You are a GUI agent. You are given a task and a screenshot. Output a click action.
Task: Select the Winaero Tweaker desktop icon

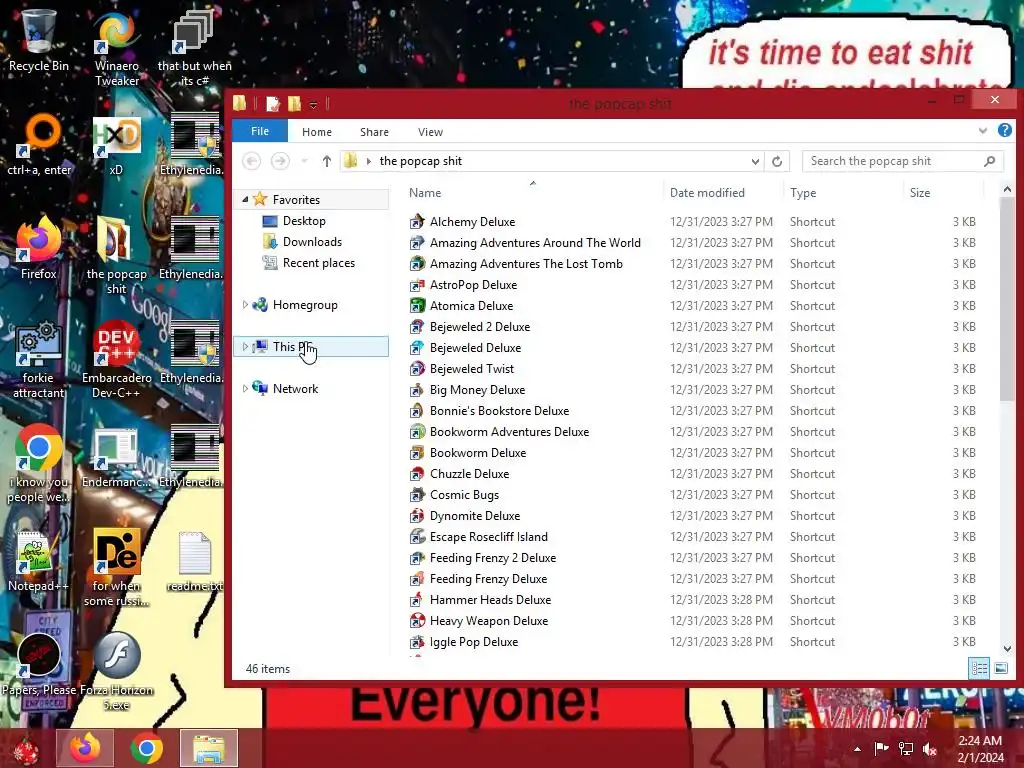click(117, 48)
